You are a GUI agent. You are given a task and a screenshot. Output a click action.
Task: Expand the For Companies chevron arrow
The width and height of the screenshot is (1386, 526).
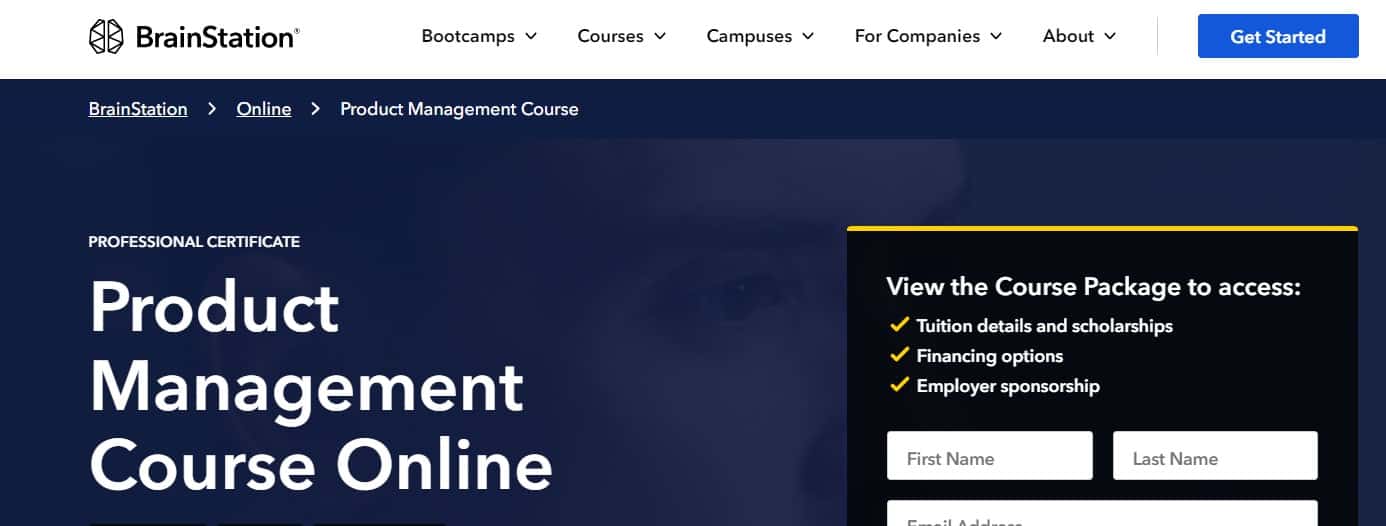(x=996, y=36)
